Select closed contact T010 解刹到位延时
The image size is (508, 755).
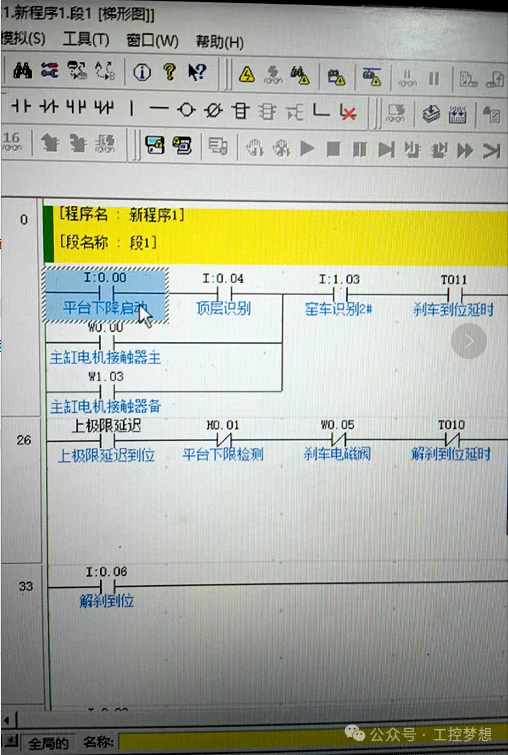[451, 439]
